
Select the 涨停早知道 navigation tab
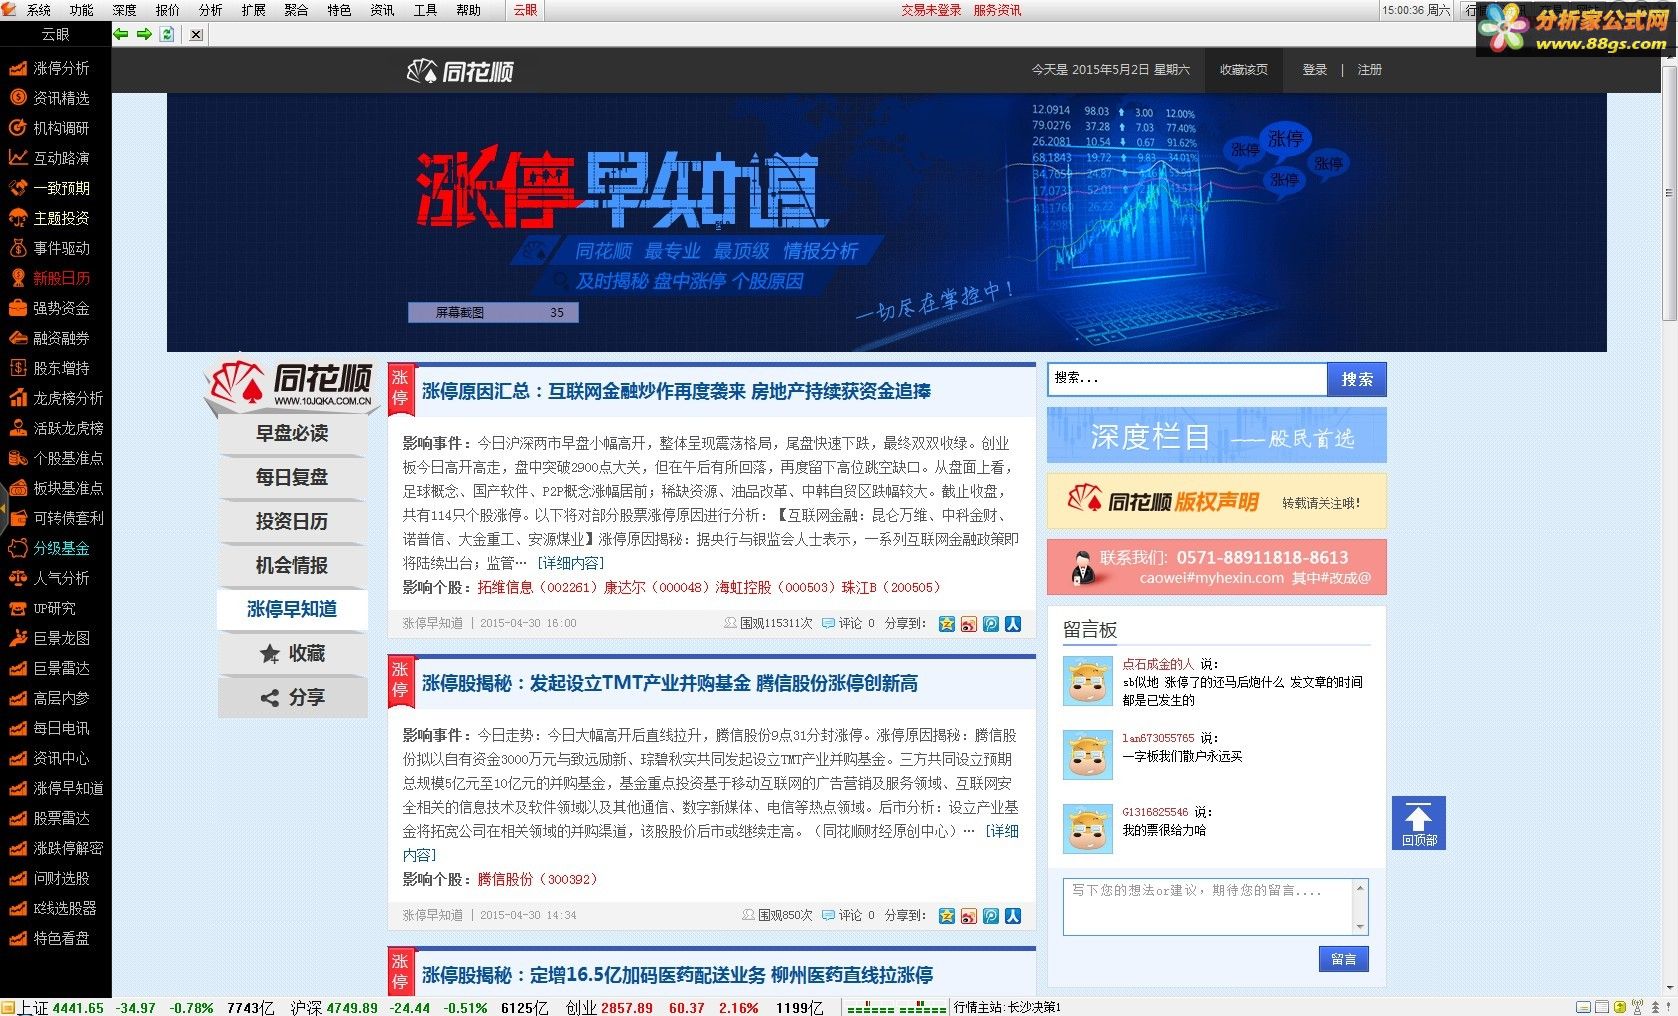pos(292,609)
